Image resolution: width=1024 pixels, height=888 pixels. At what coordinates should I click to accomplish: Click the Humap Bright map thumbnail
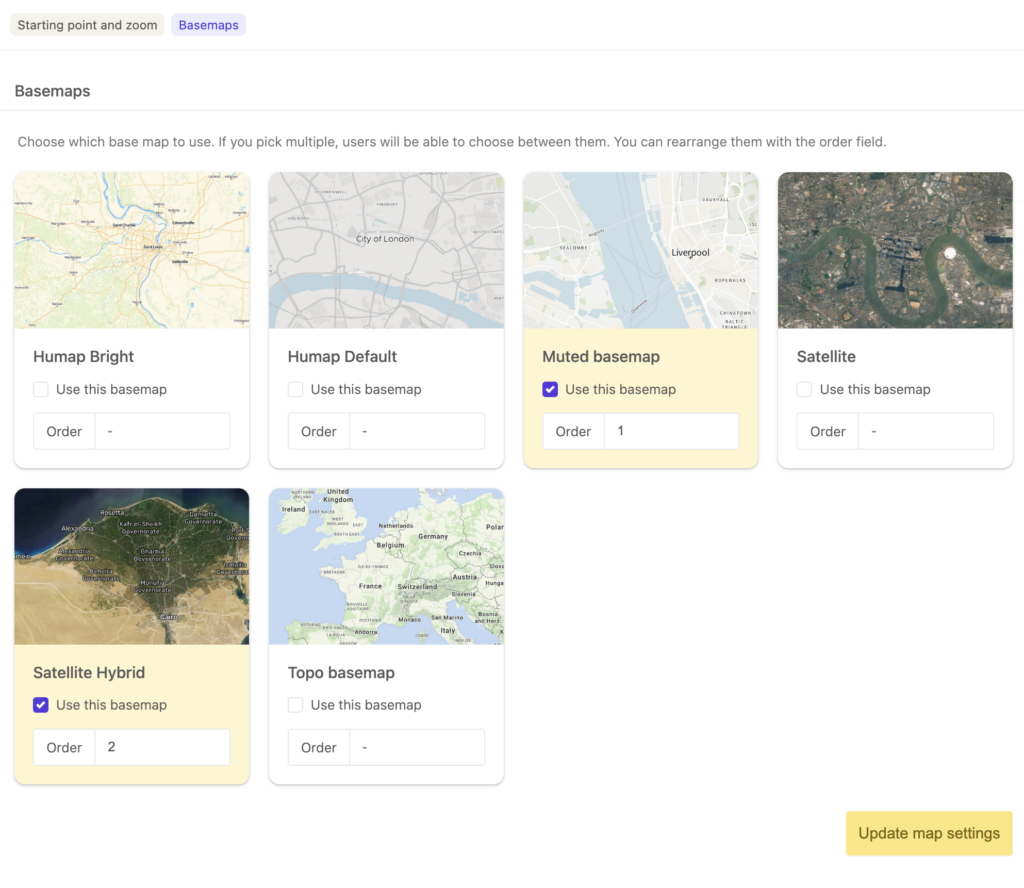coord(131,250)
